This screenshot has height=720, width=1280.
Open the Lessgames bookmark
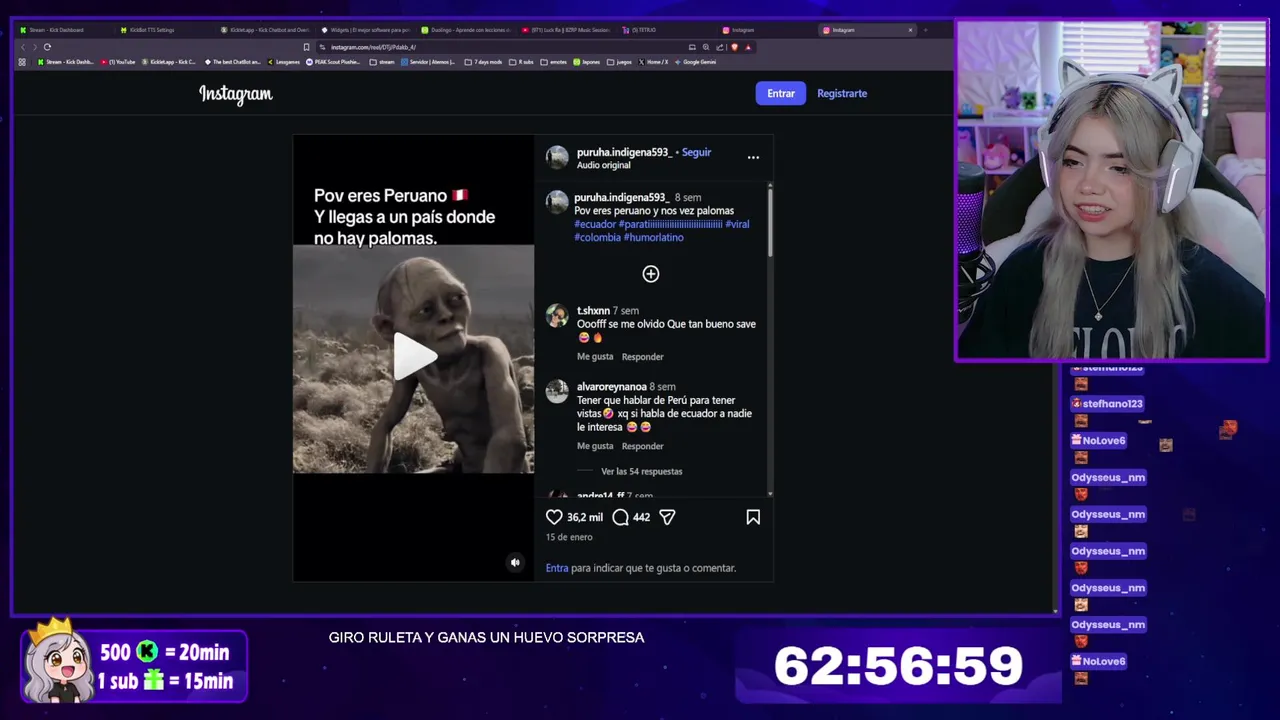(283, 62)
